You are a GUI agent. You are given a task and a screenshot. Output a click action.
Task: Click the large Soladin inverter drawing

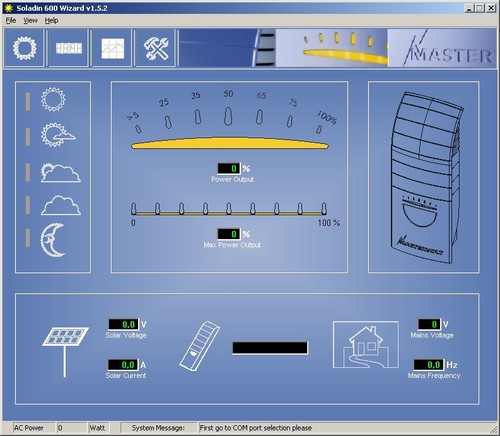427,177
